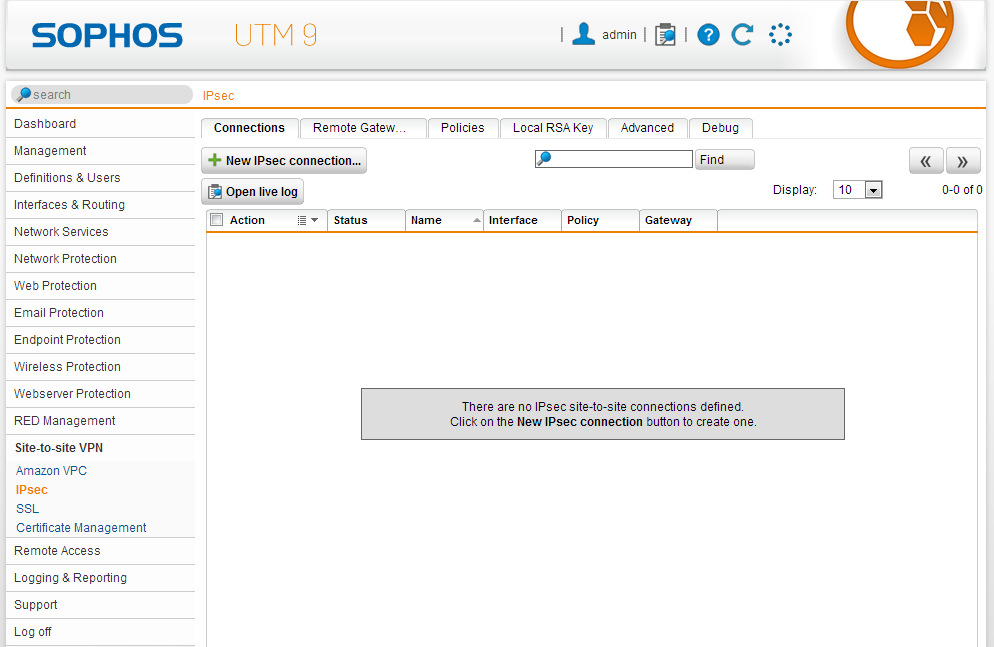994x647 pixels.
Task: Open the Policies tab
Action: 463,128
